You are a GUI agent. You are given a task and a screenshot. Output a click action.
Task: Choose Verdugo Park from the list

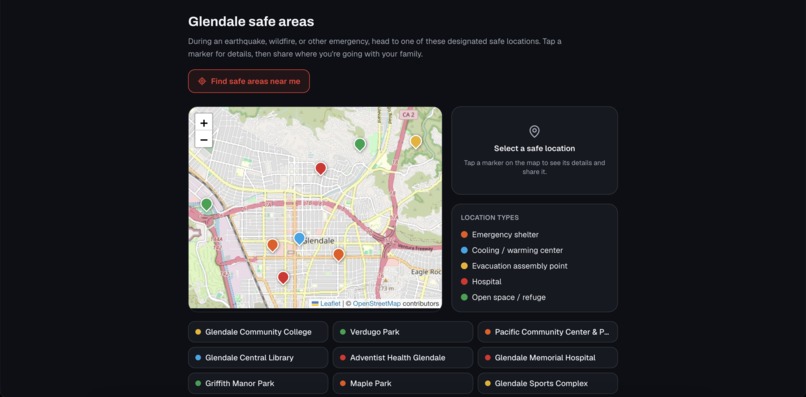pos(403,332)
